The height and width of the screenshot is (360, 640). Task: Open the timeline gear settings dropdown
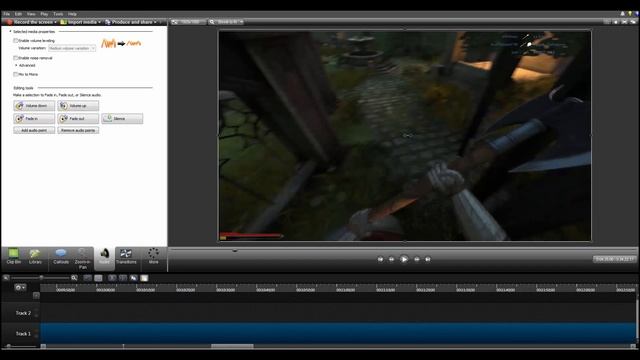coord(20,287)
